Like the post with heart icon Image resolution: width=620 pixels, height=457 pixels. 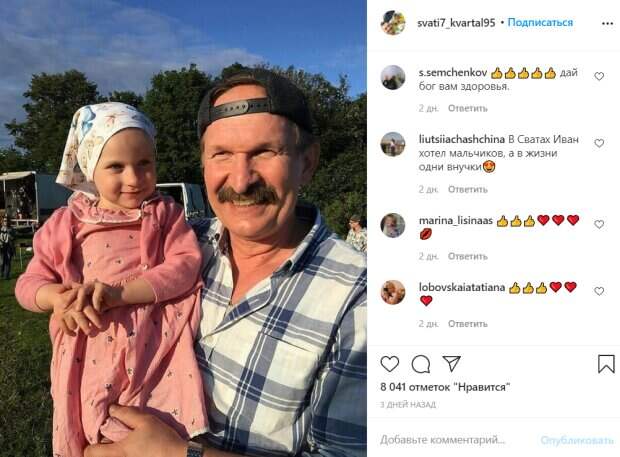(389, 364)
